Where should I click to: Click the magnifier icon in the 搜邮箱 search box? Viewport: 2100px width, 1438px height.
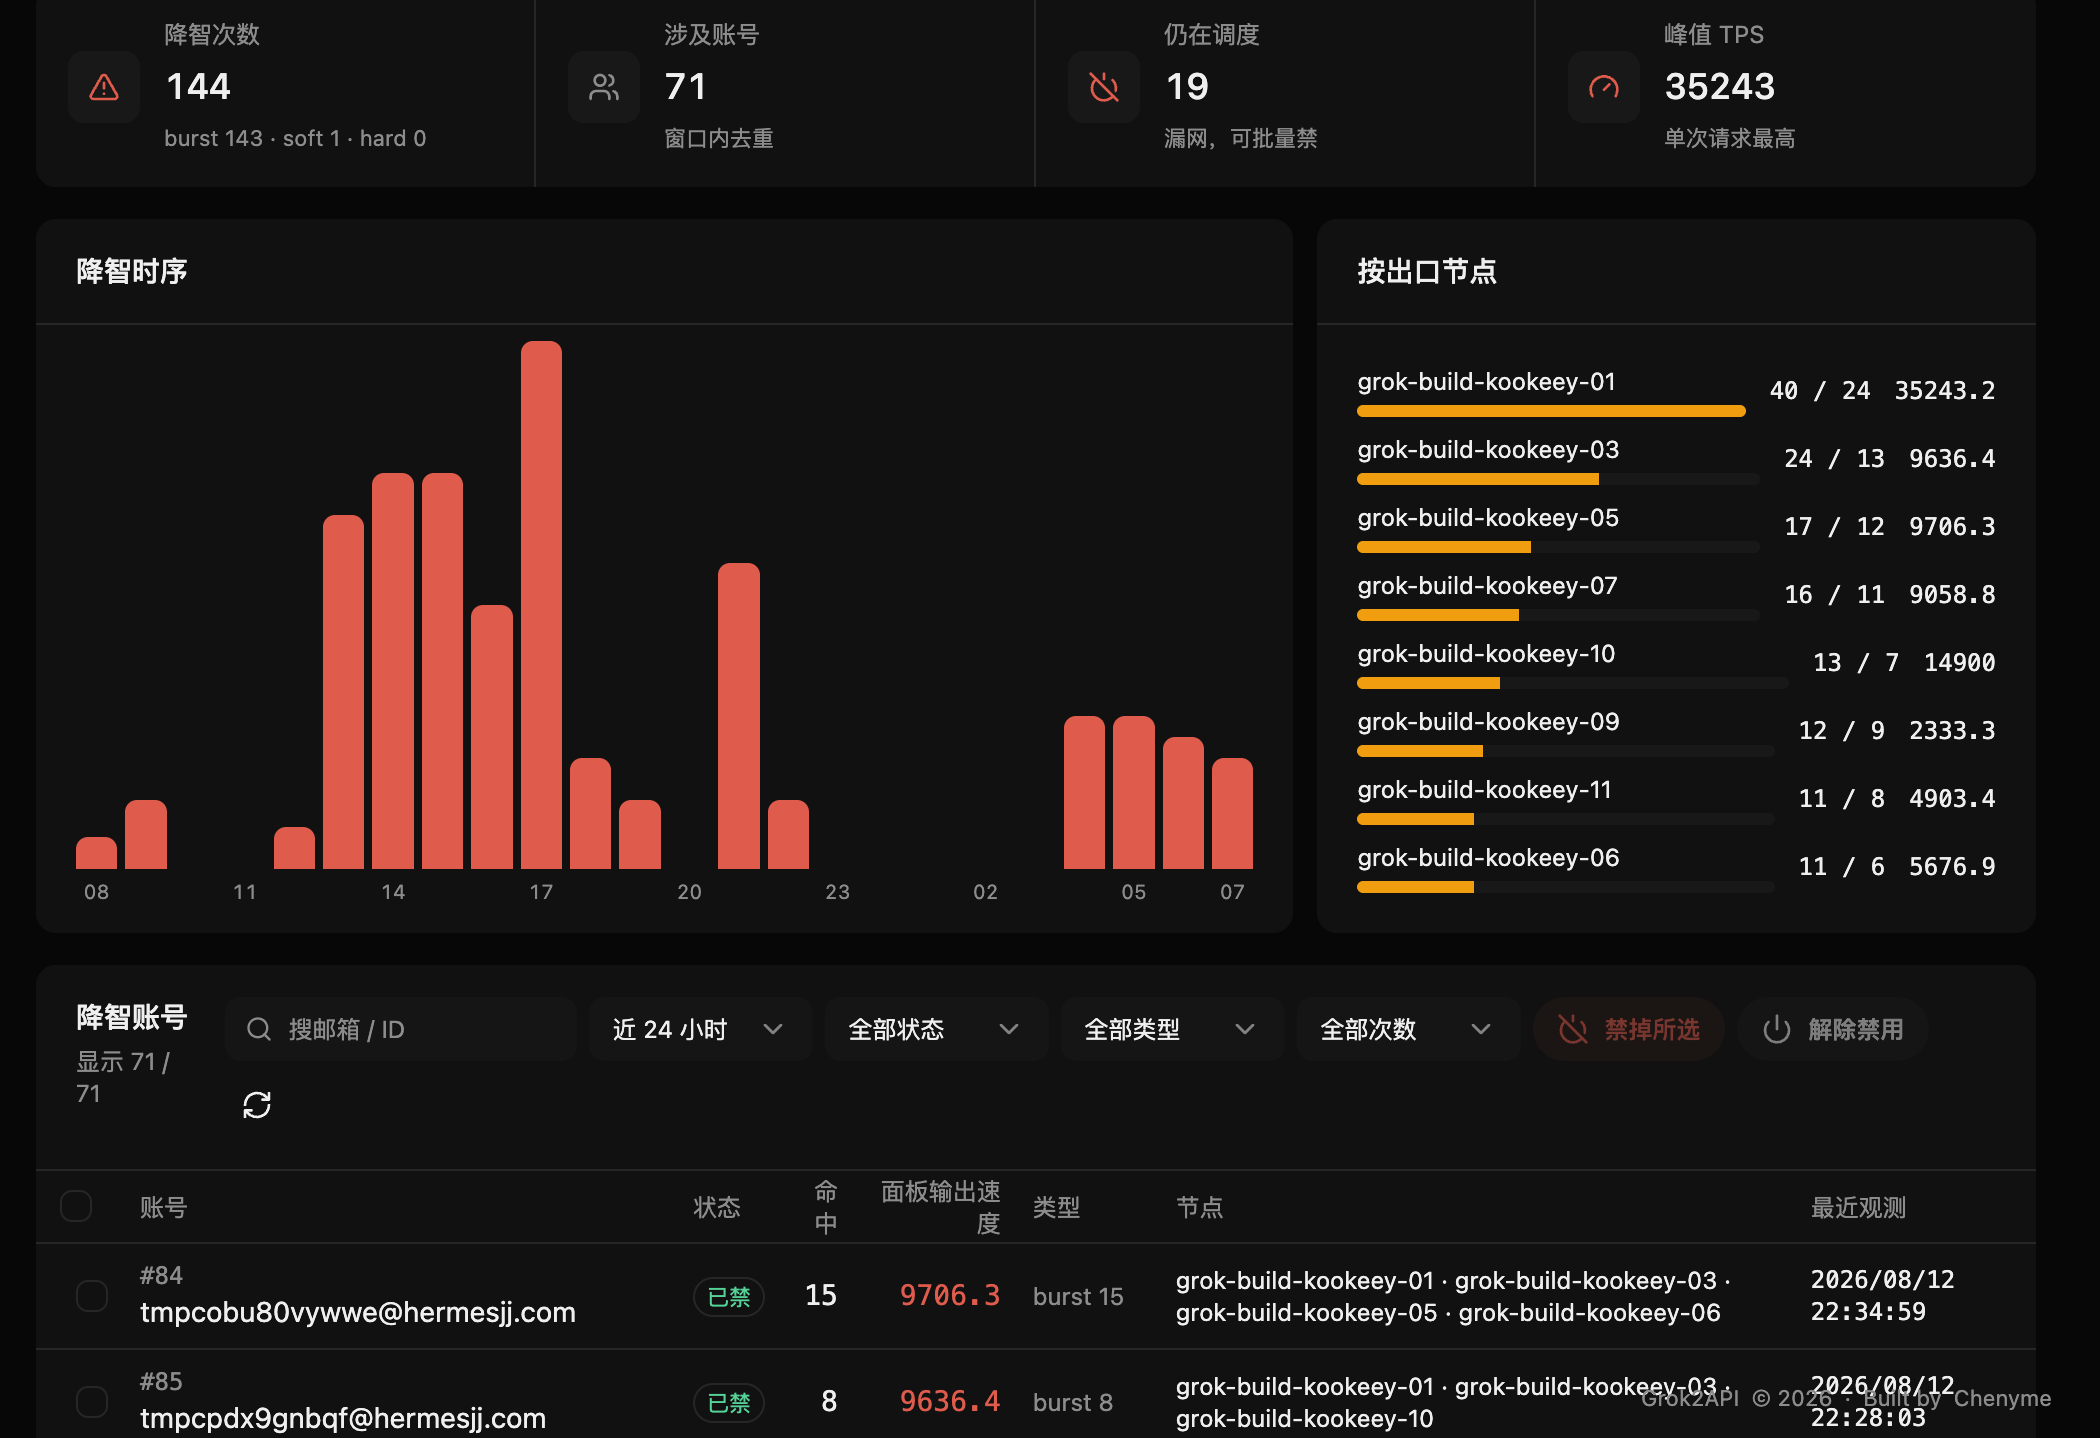click(x=259, y=1029)
